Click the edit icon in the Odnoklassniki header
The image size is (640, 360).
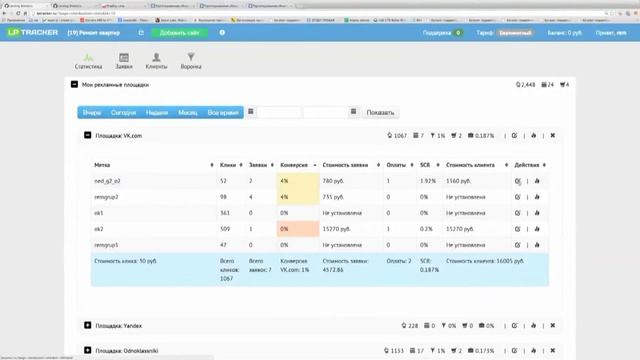[x=514, y=351]
